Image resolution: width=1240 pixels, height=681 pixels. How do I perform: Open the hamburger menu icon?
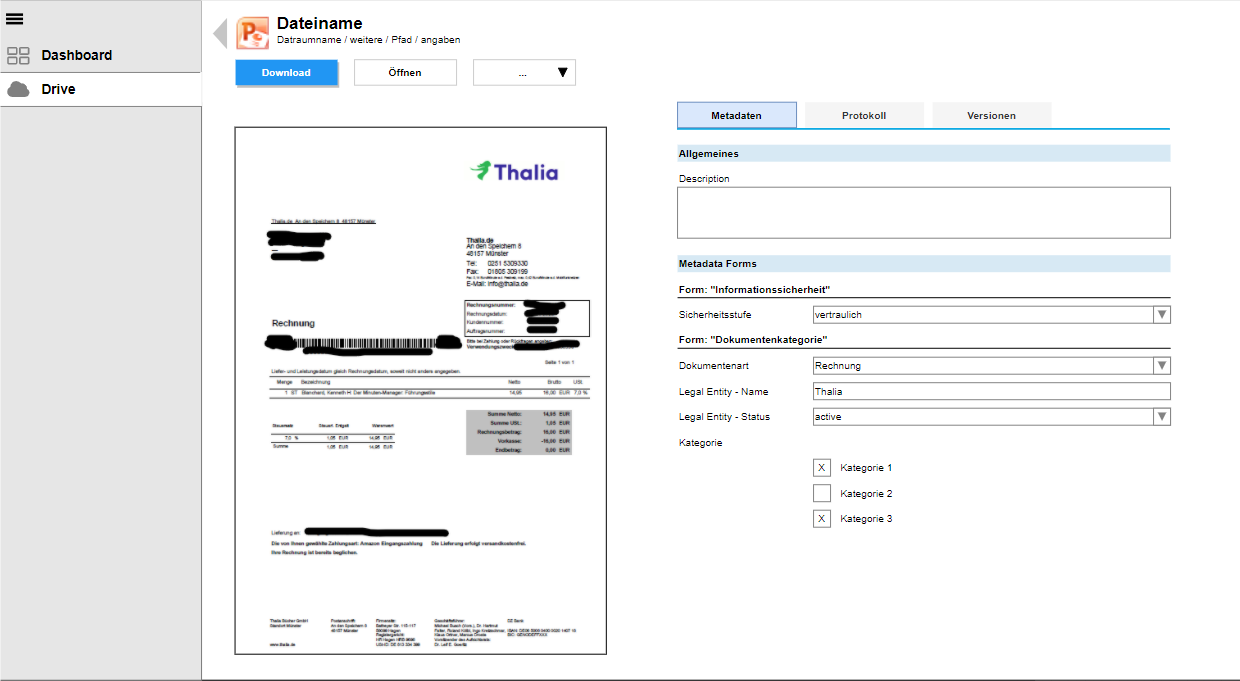[x=15, y=19]
